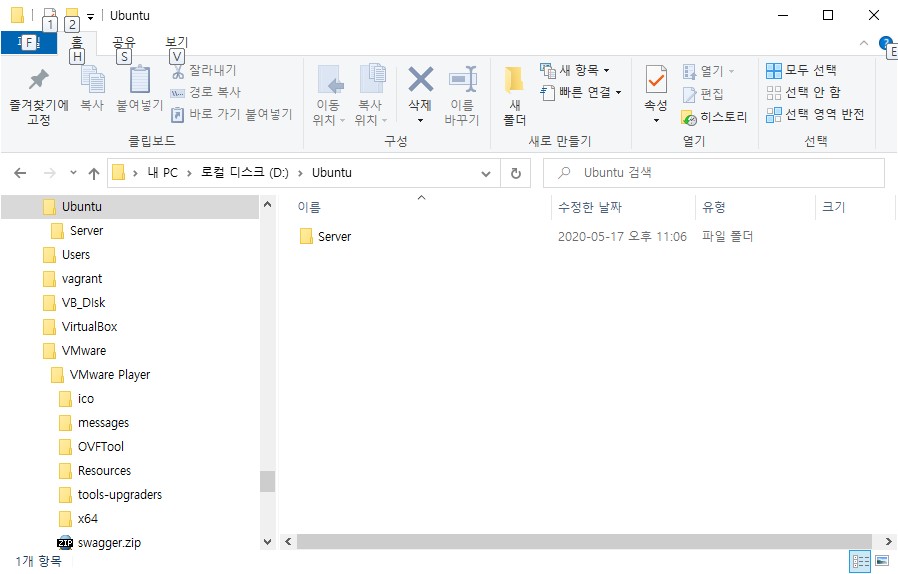Select messages folder in tree
The image size is (898, 574).
94,423
